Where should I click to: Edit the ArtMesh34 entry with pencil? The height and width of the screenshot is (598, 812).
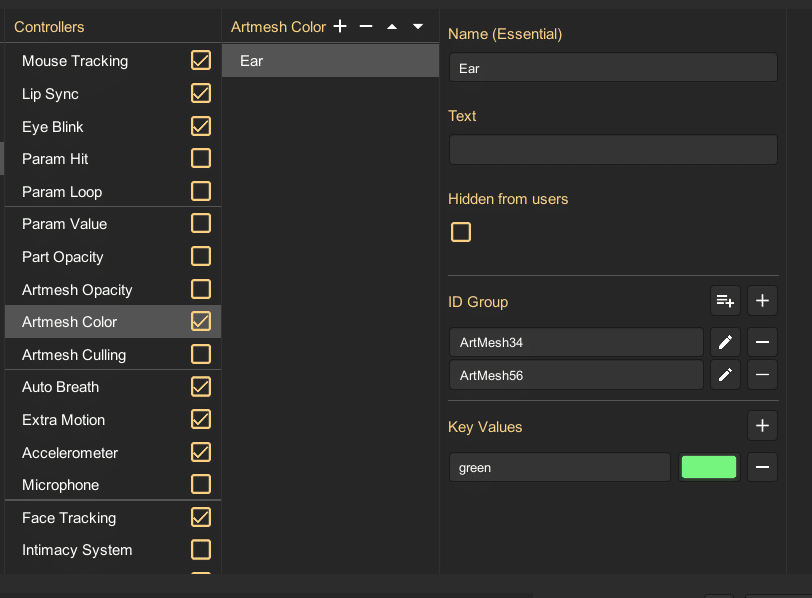click(x=725, y=342)
